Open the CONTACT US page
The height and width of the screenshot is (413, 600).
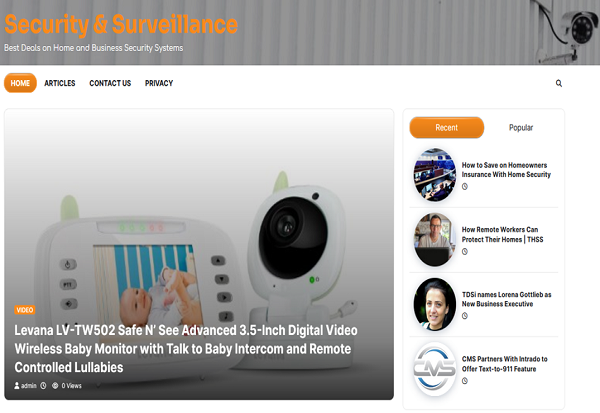coord(110,83)
